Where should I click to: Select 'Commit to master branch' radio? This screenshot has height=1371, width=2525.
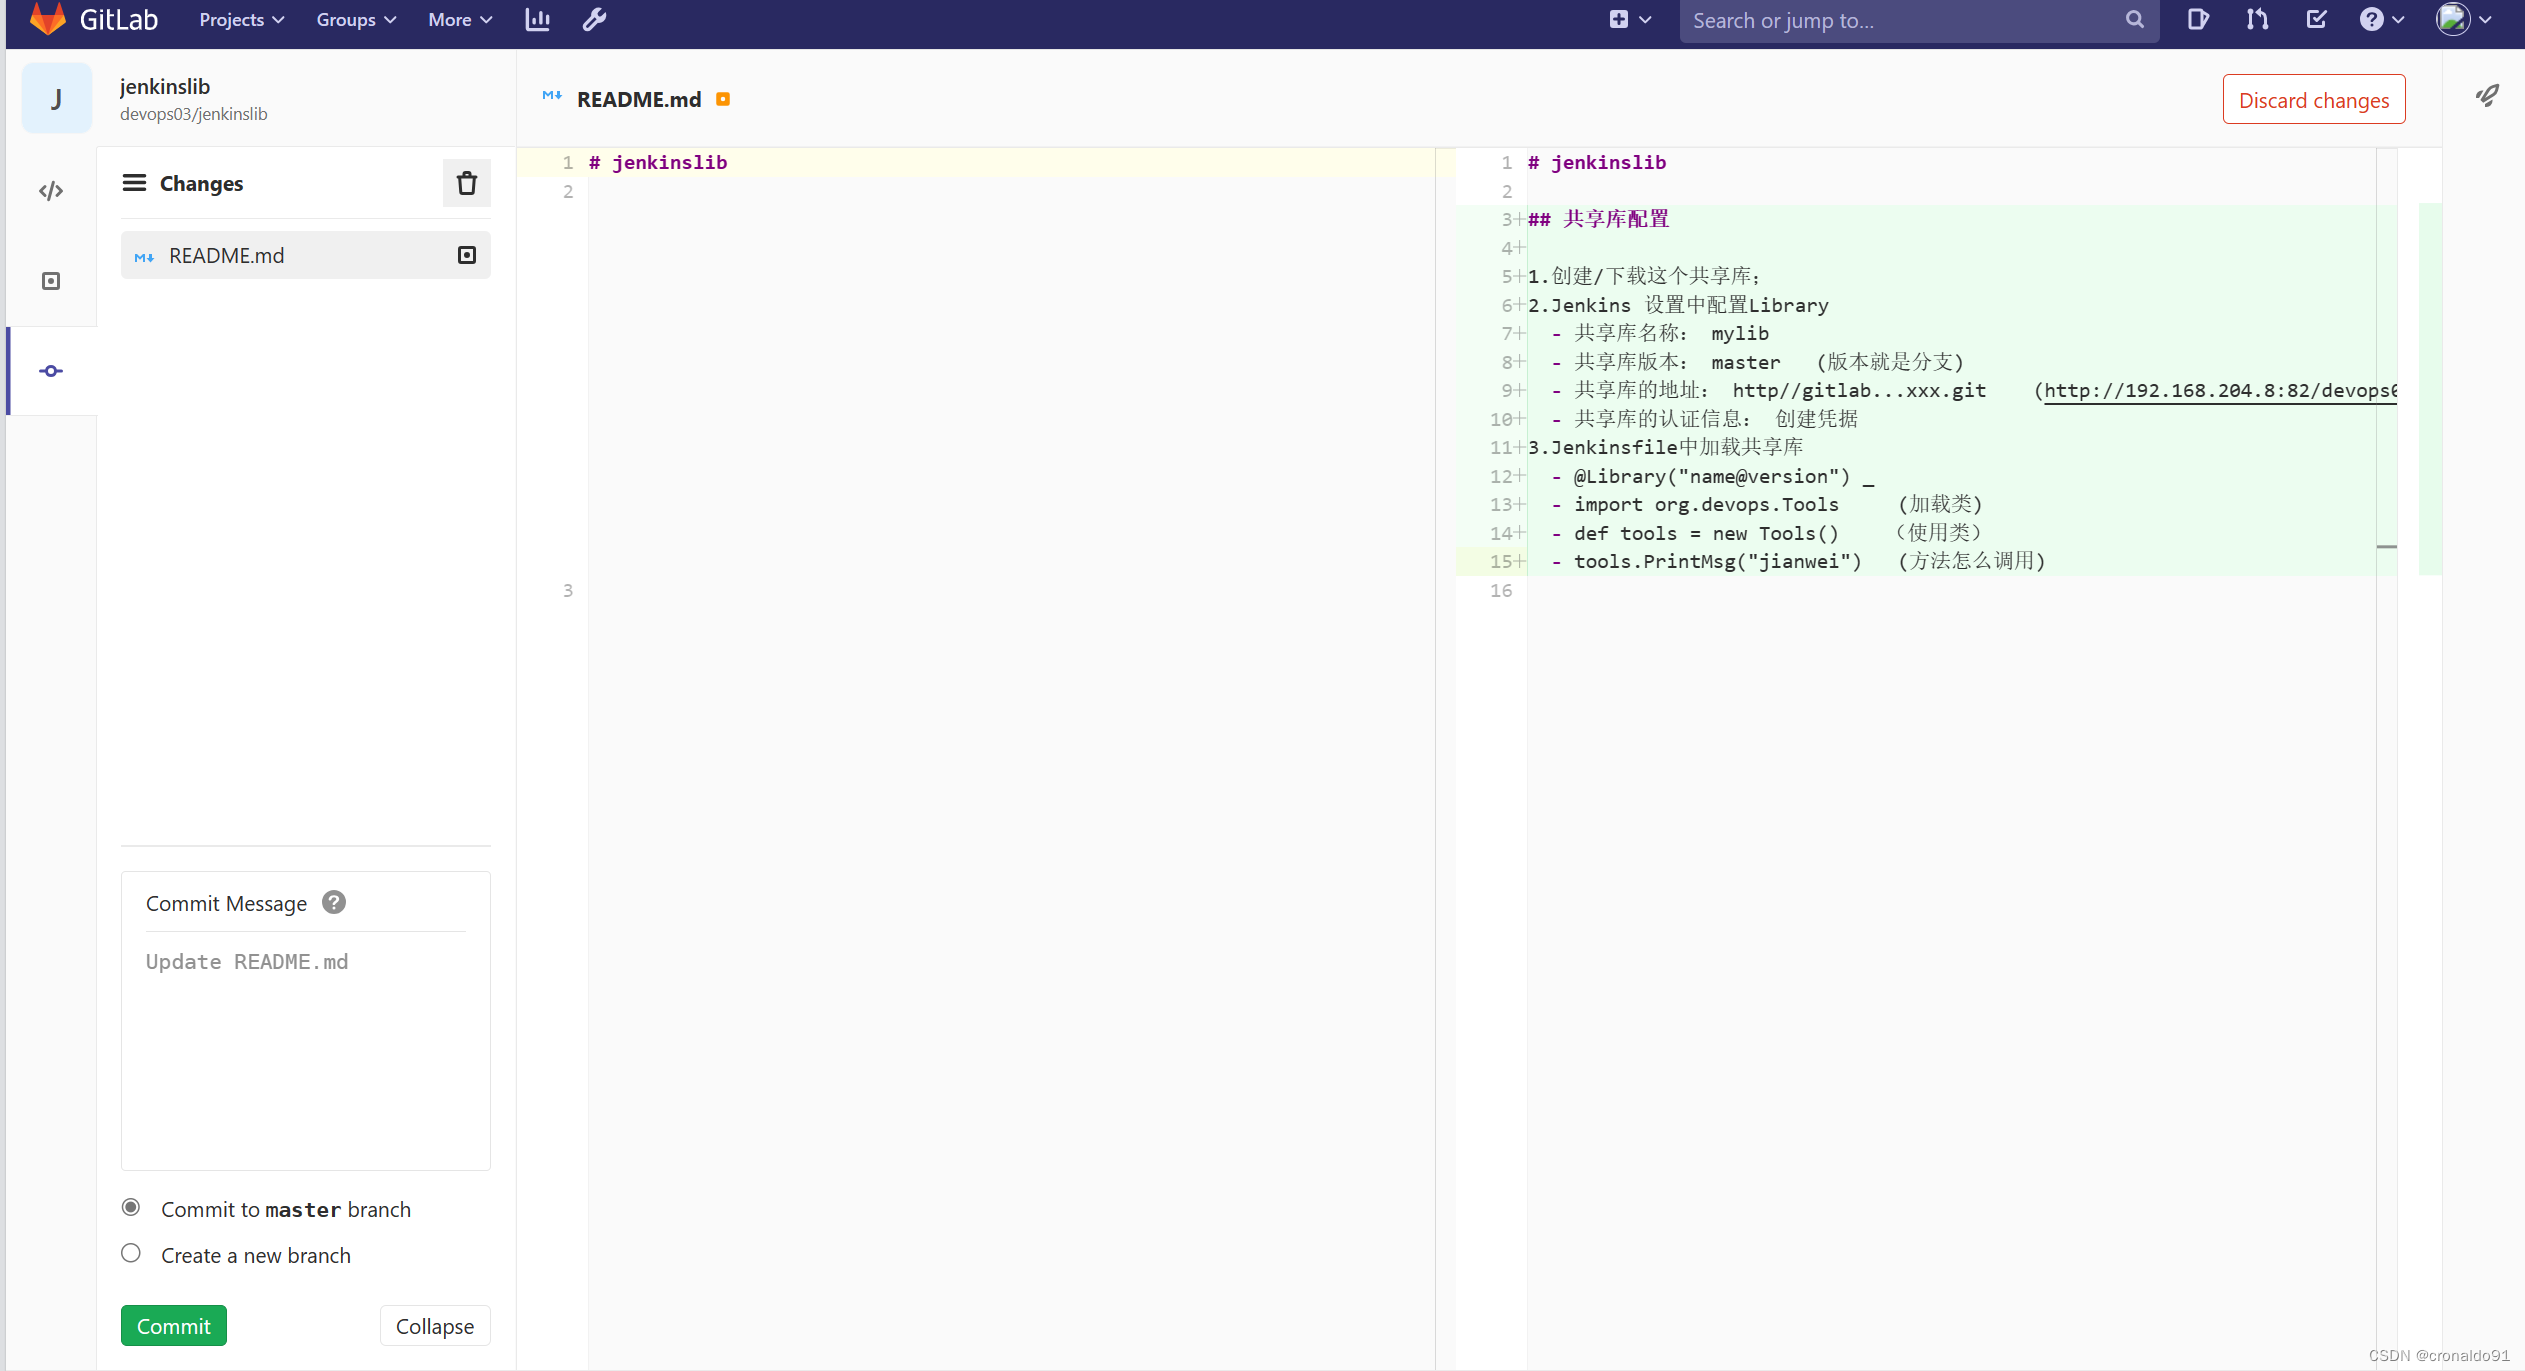131,1207
